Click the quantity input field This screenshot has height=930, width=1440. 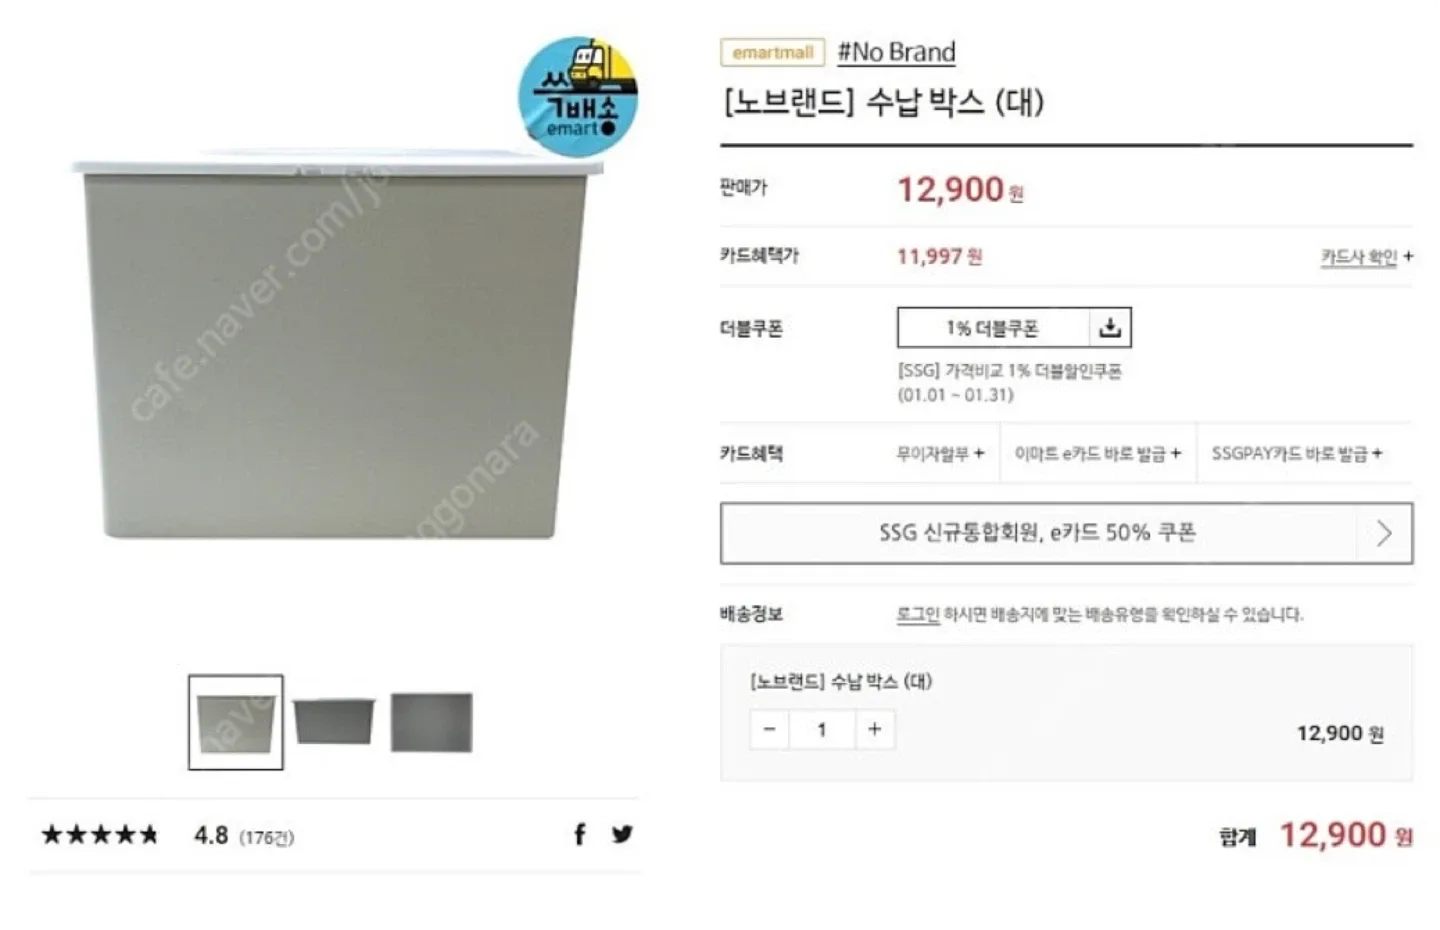tap(822, 729)
